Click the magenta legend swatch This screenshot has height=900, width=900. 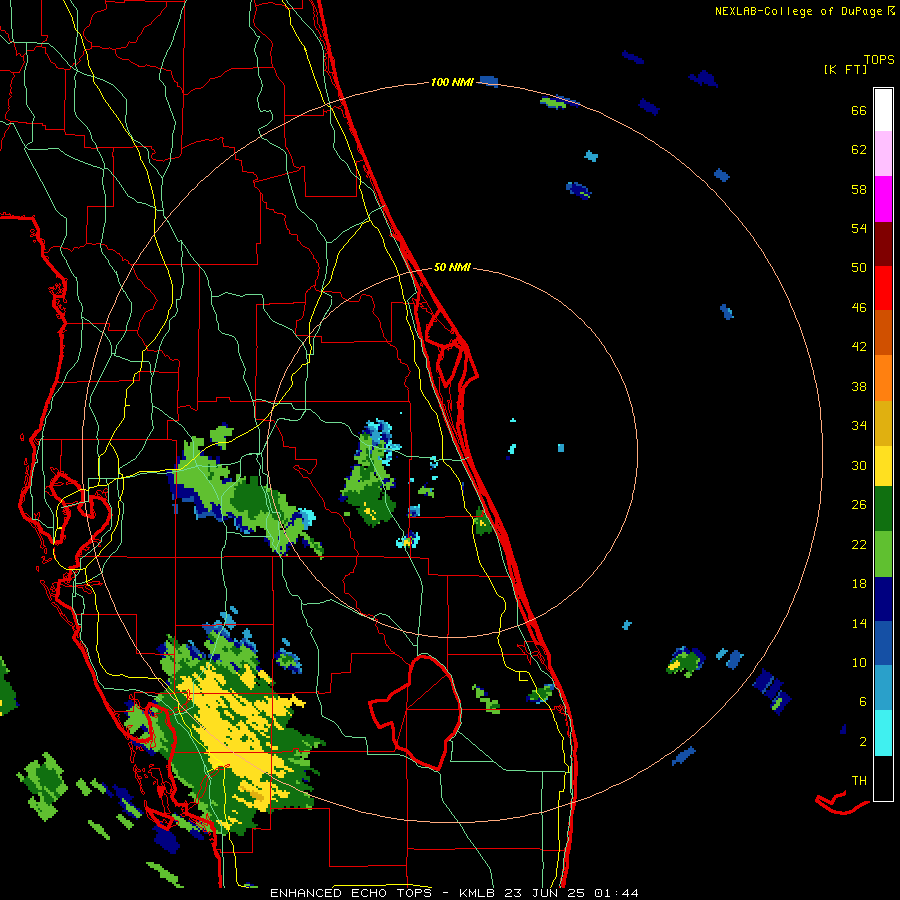point(883,199)
